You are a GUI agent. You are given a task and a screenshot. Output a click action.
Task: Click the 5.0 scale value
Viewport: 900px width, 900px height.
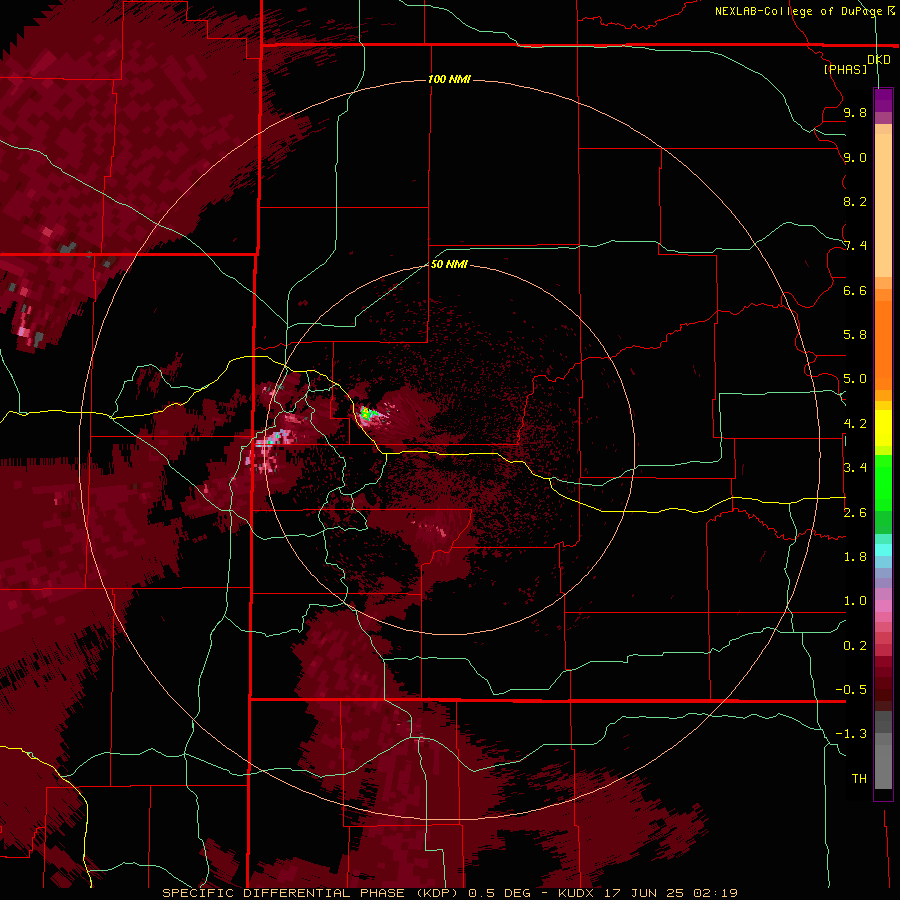pyautogui.click(x=855, y=379)
